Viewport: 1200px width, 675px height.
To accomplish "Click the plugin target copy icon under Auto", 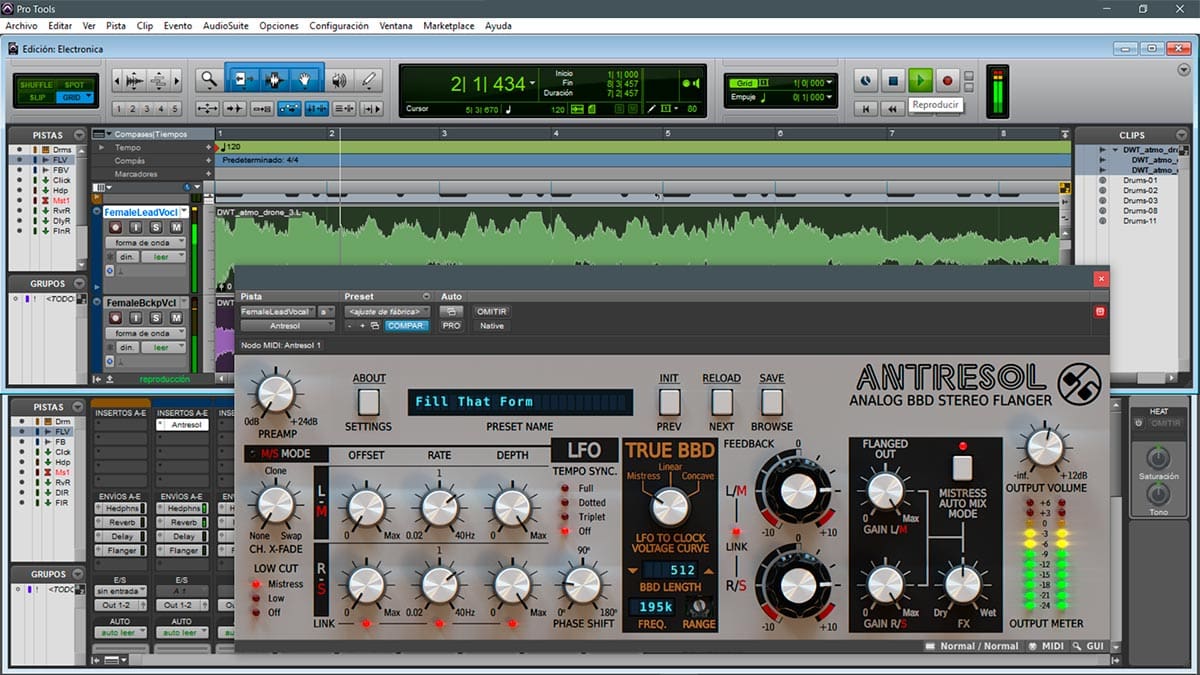I will click(x=451, y=311).
